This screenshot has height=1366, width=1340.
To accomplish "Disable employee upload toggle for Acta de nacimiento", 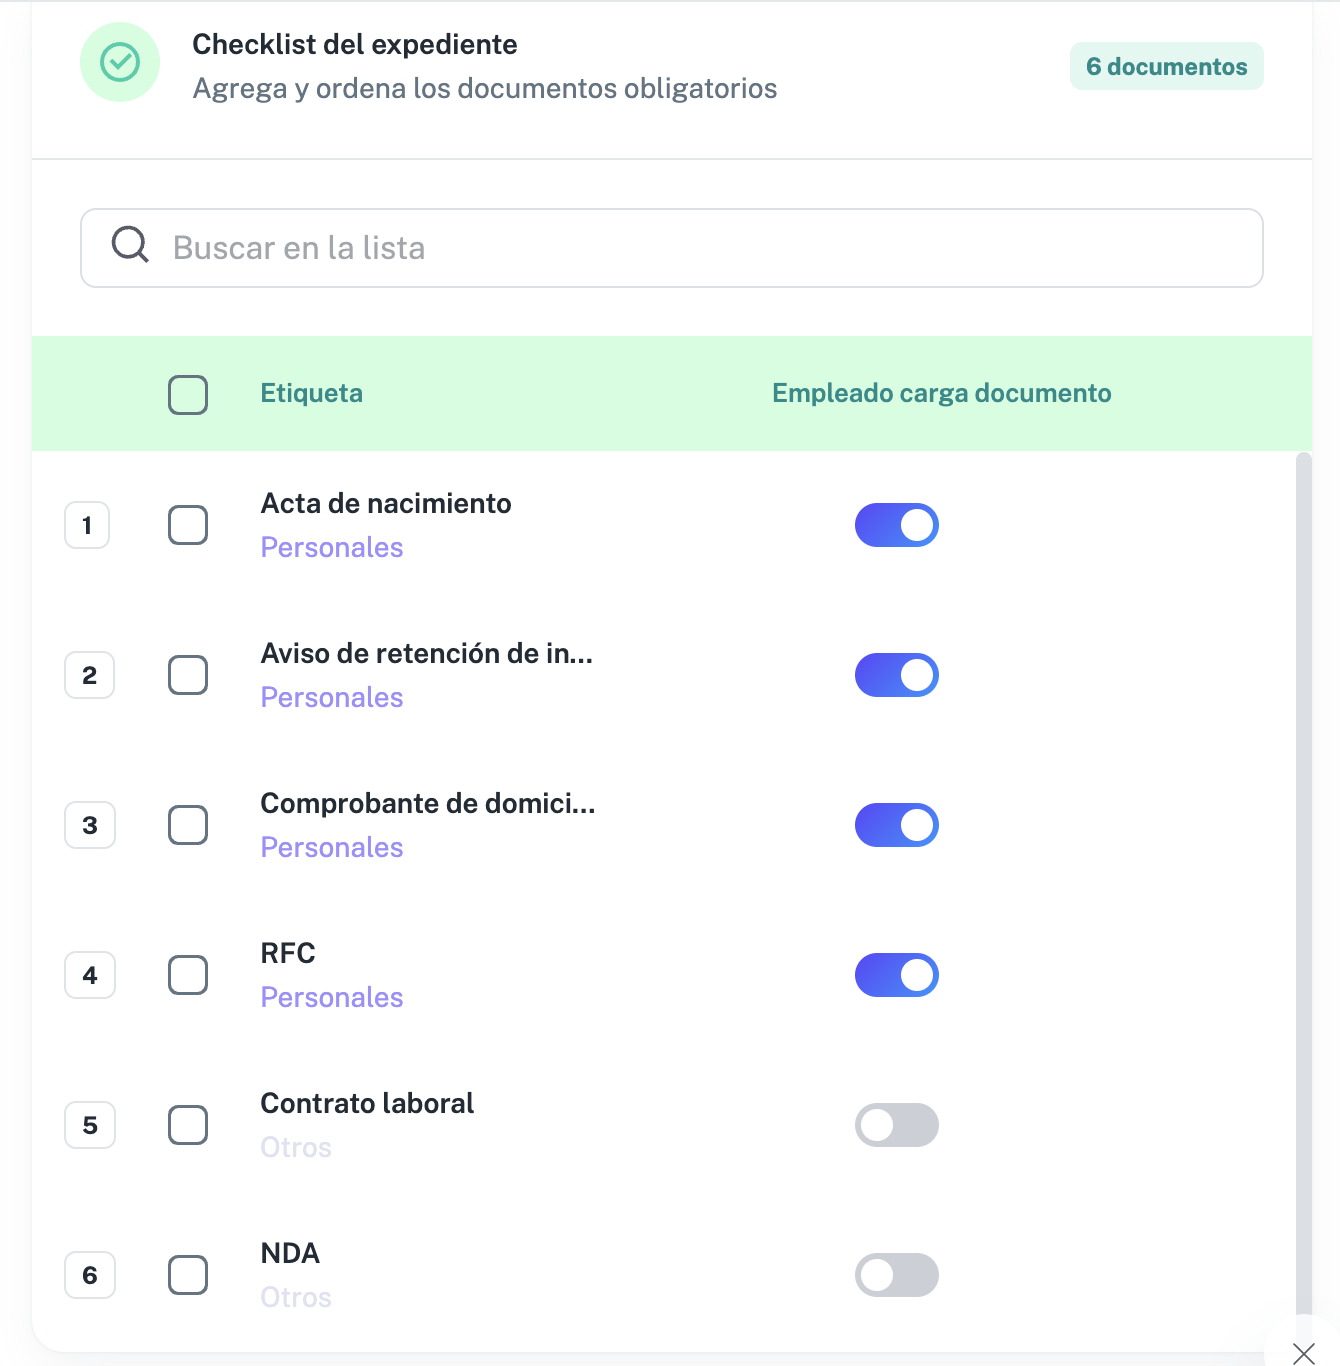I will [897, 525].
